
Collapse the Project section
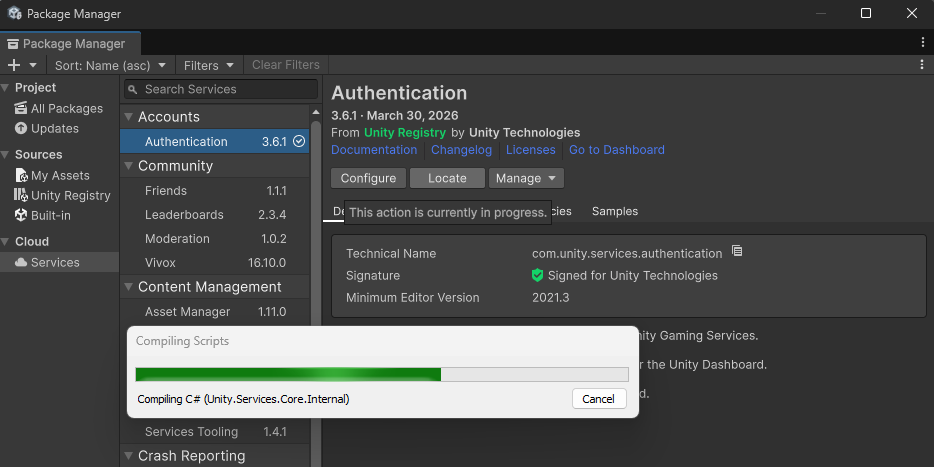click(x=5, y=88)
